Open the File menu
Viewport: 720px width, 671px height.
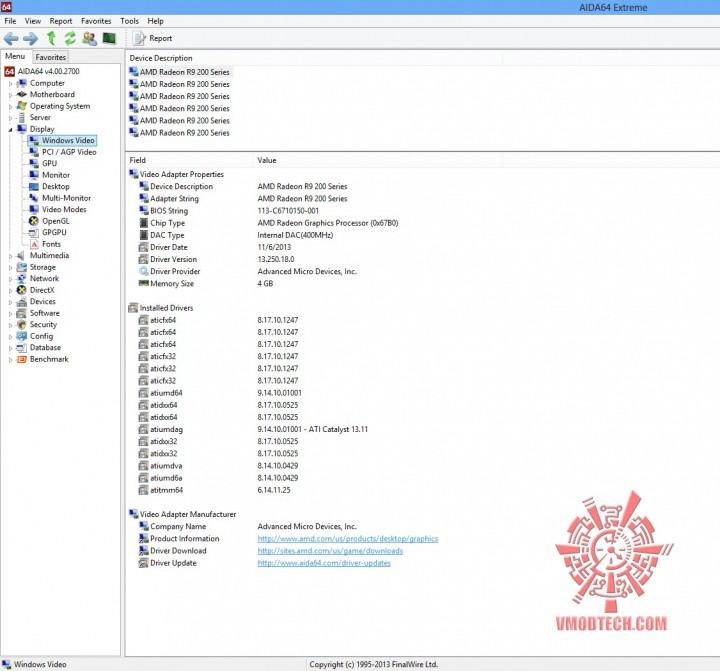coord(10,21)
